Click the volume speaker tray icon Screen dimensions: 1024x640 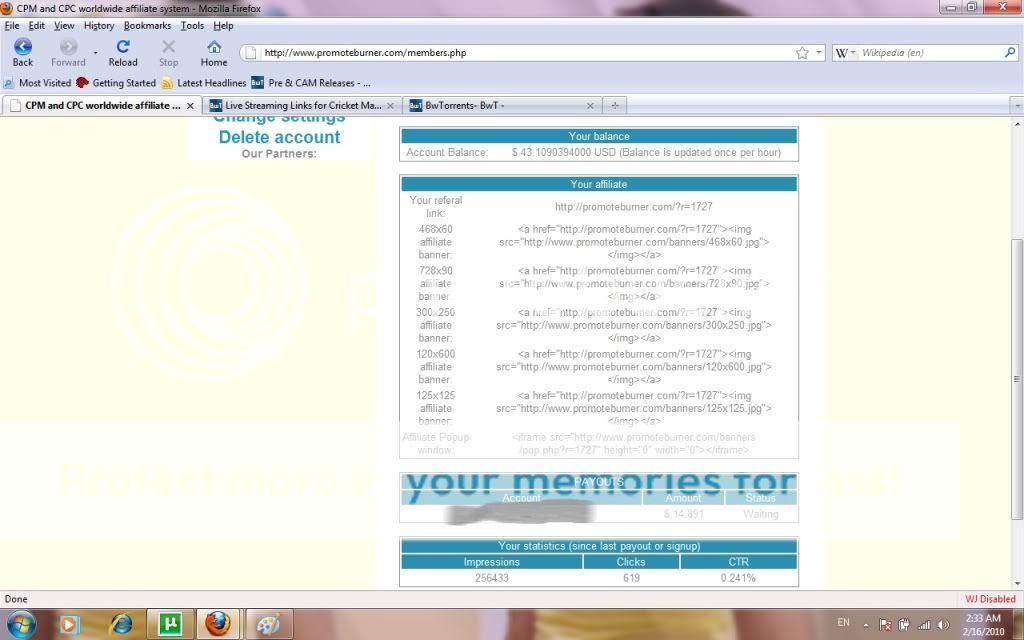tap(943, 624)
